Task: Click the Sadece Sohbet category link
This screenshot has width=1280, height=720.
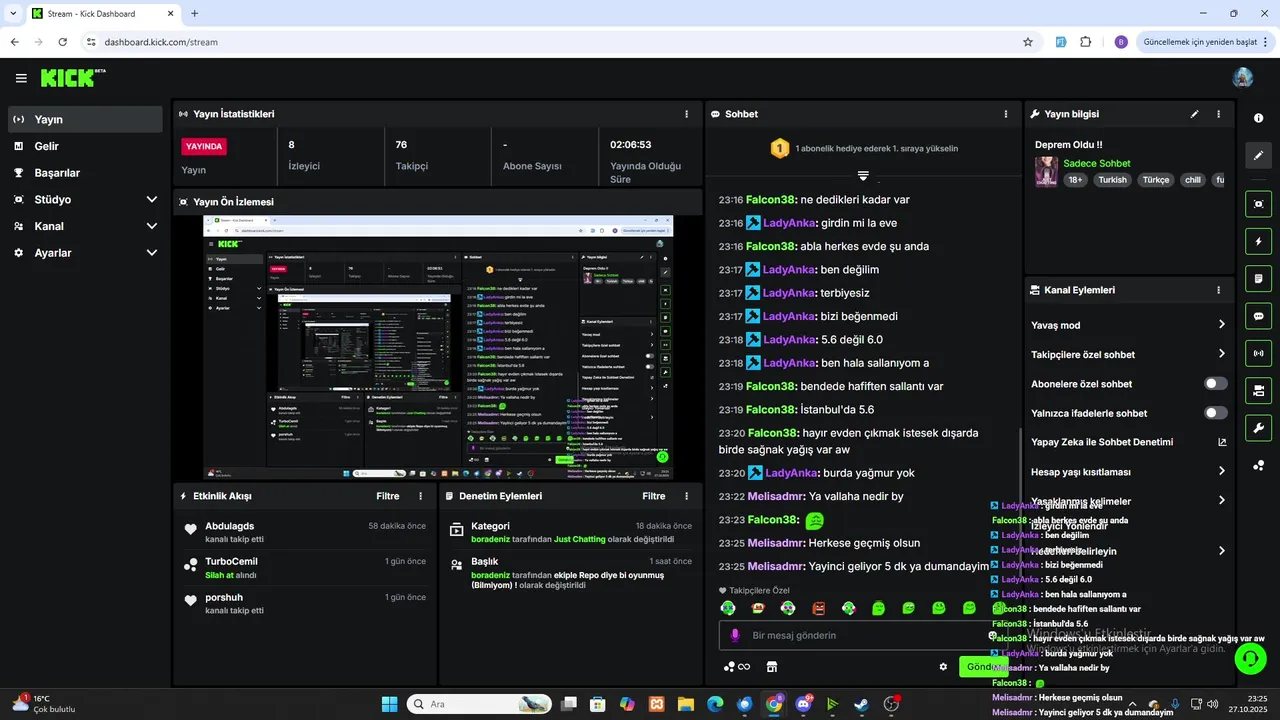Action: tap(1097, 163)
